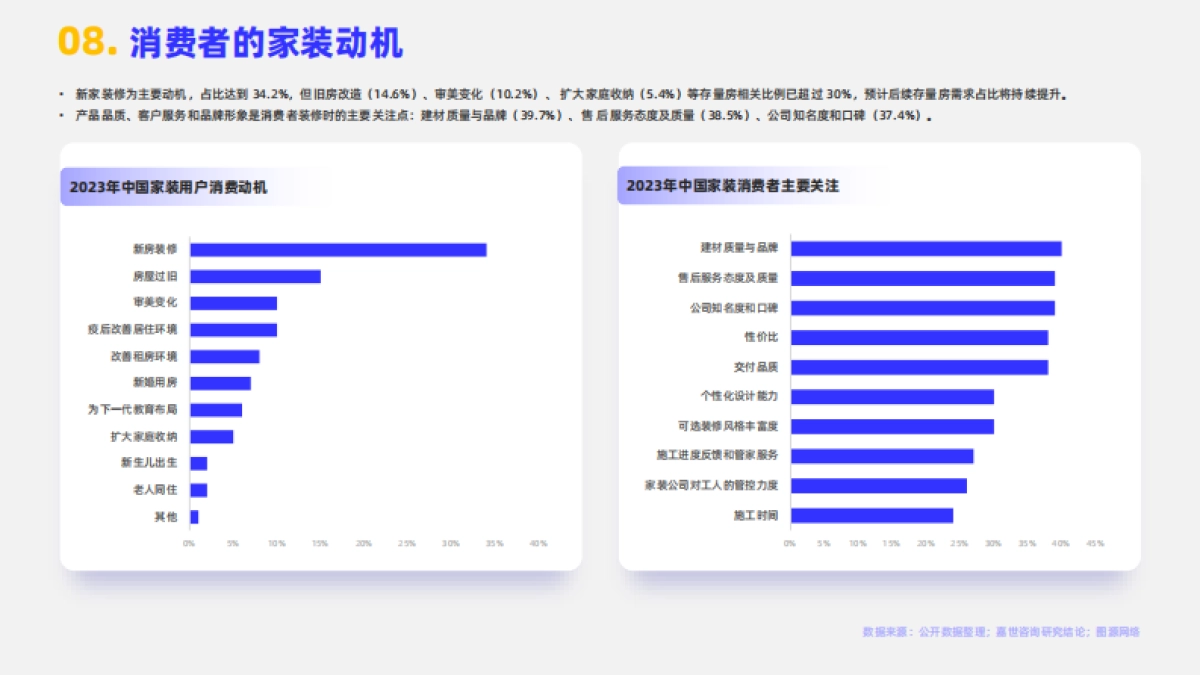Click the 40% tick on the left chart axis
1200x675 pixels.
(538, 543)
